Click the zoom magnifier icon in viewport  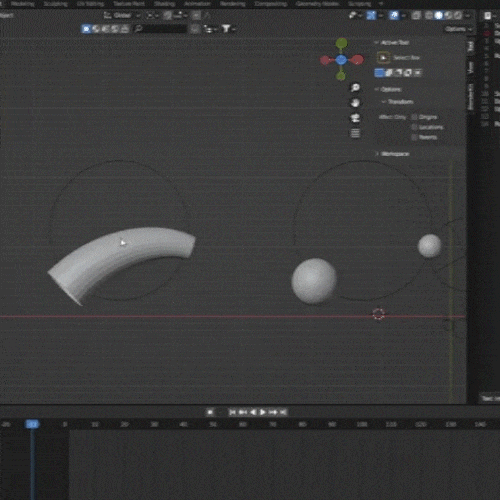[x=355, y=88]
